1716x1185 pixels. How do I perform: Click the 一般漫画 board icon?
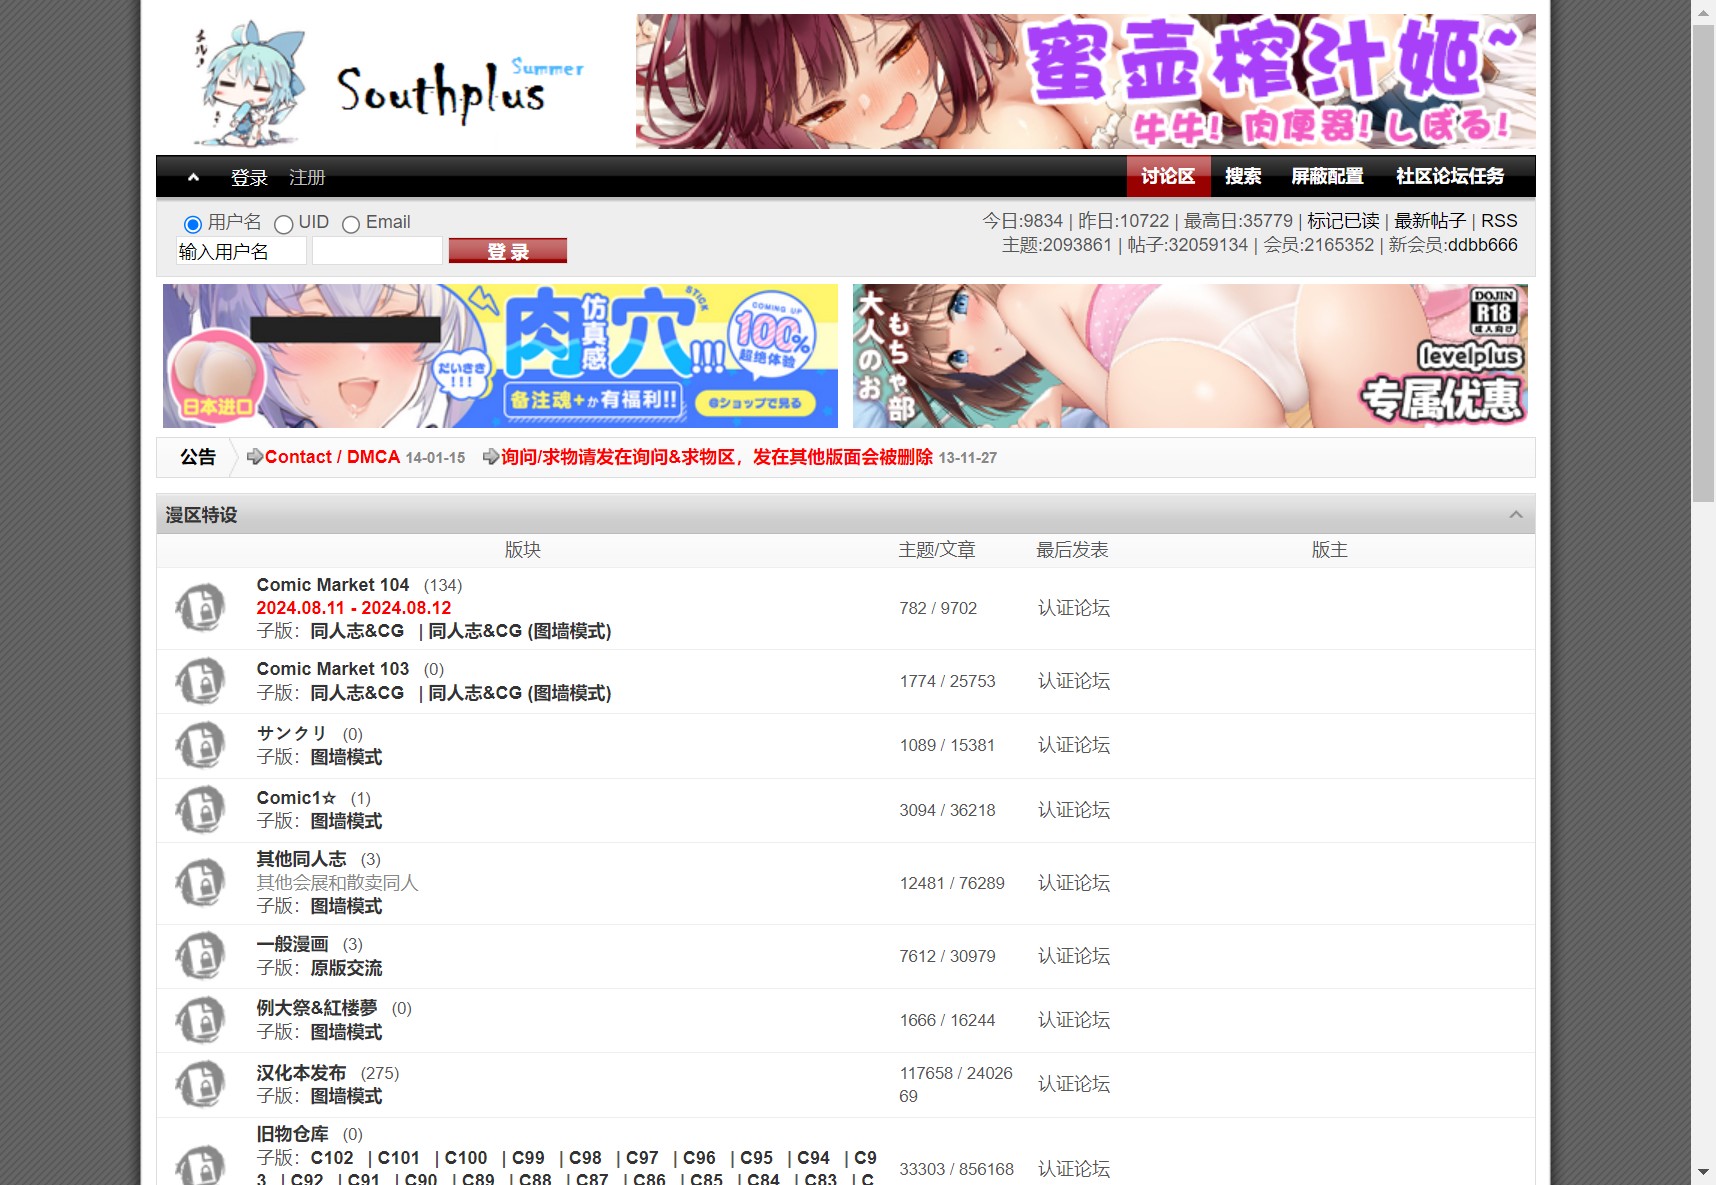point(202,955)
